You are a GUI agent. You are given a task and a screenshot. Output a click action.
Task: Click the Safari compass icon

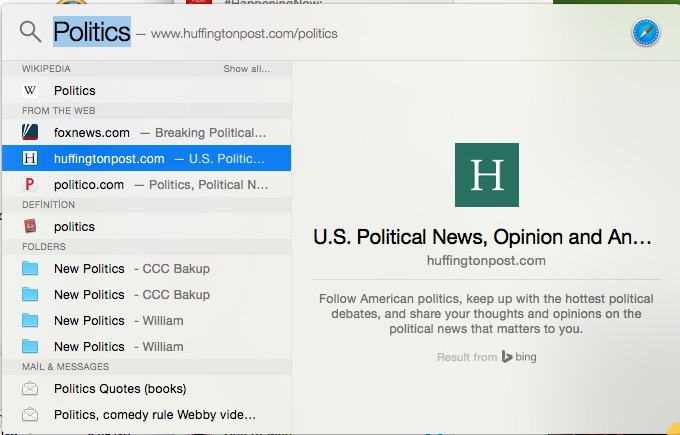coord(646,32)
